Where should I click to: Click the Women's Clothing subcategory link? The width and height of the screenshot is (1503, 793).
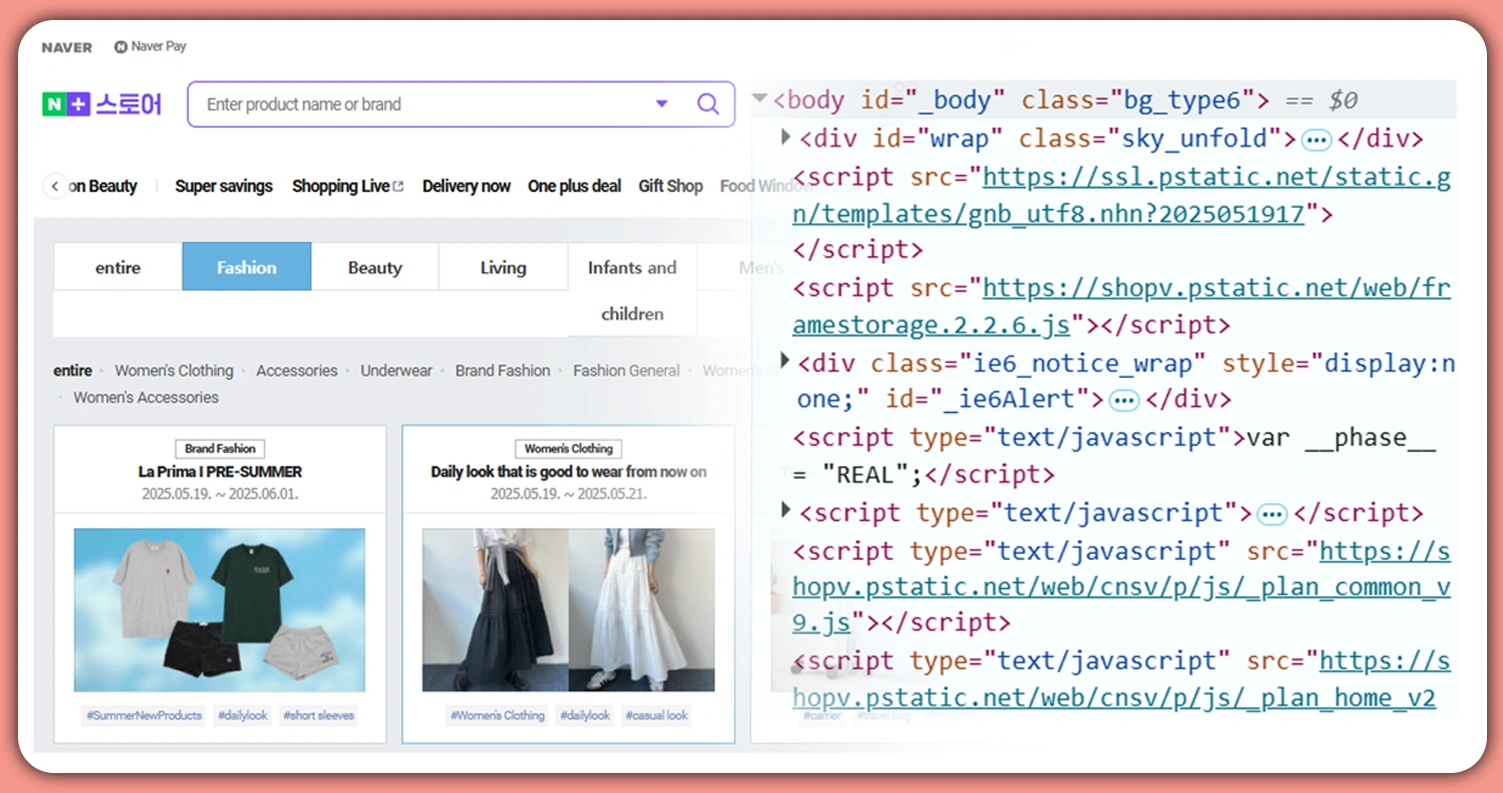(173, 370)
